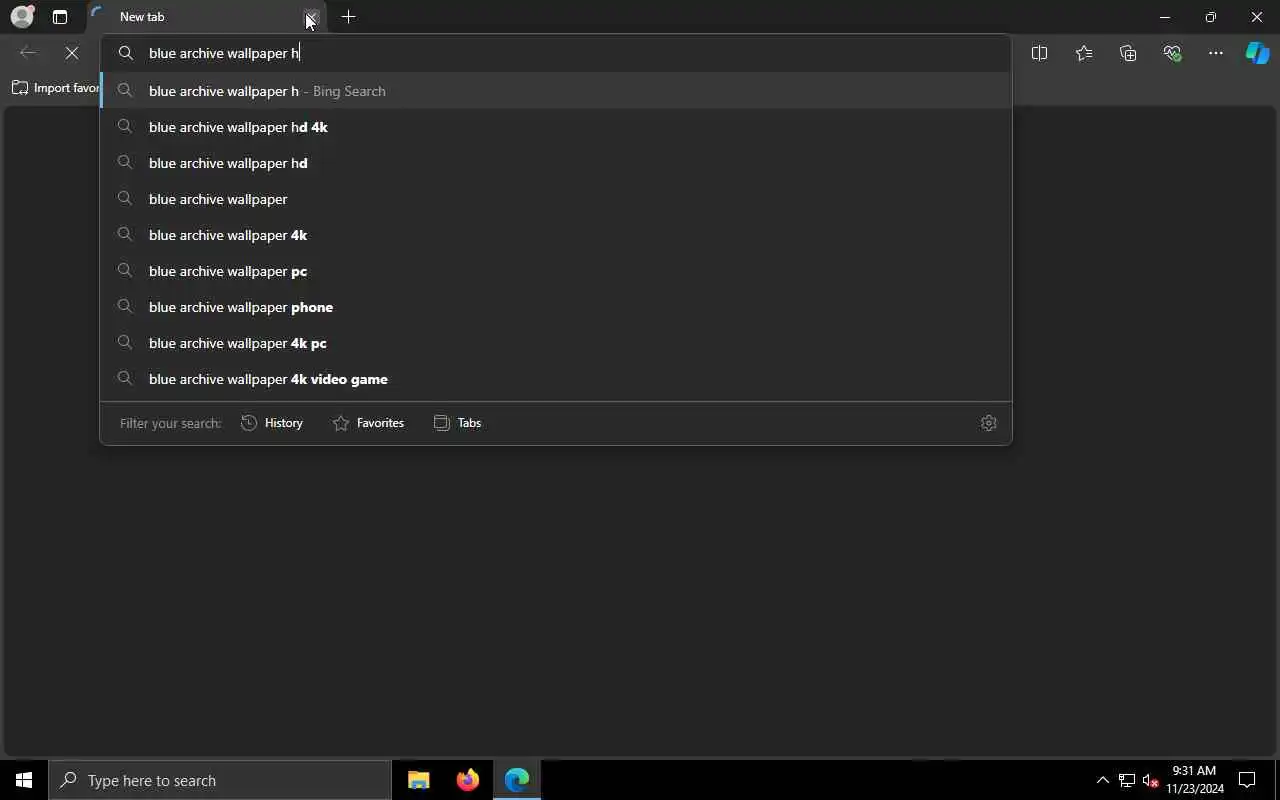Show hidden tray icons chevron
Image resolution: width=1280 pixels, height=800 pixels.
pyautogui.click(x=1103, y=780)
